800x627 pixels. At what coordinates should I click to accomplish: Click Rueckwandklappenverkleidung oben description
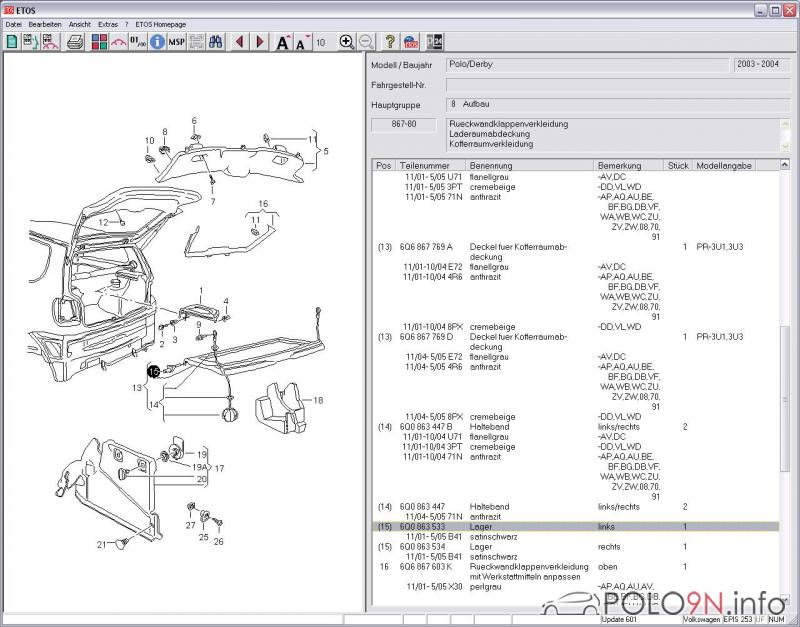[529, 567]
